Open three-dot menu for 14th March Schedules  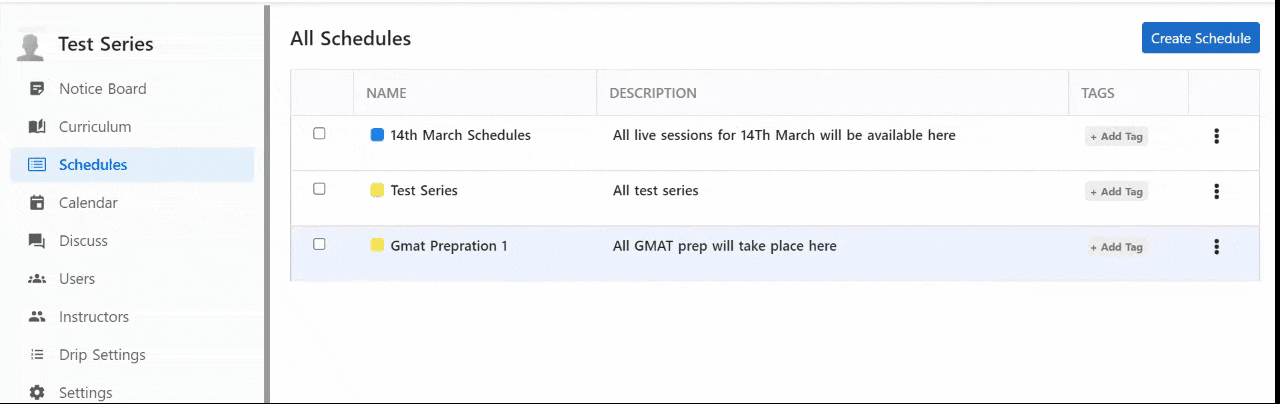pos(1216,136)
